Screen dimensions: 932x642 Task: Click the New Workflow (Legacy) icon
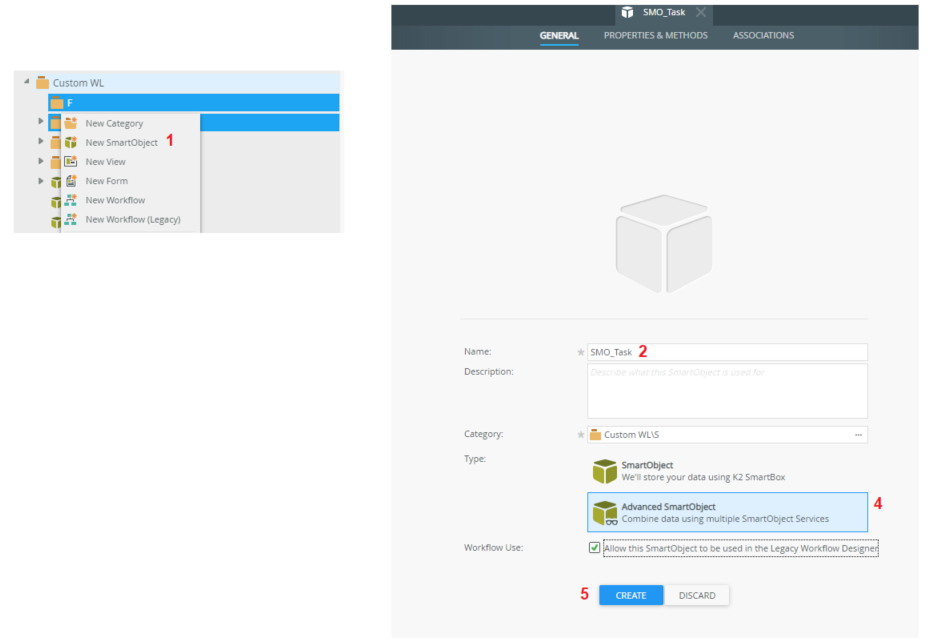click(x=70, y=220)
